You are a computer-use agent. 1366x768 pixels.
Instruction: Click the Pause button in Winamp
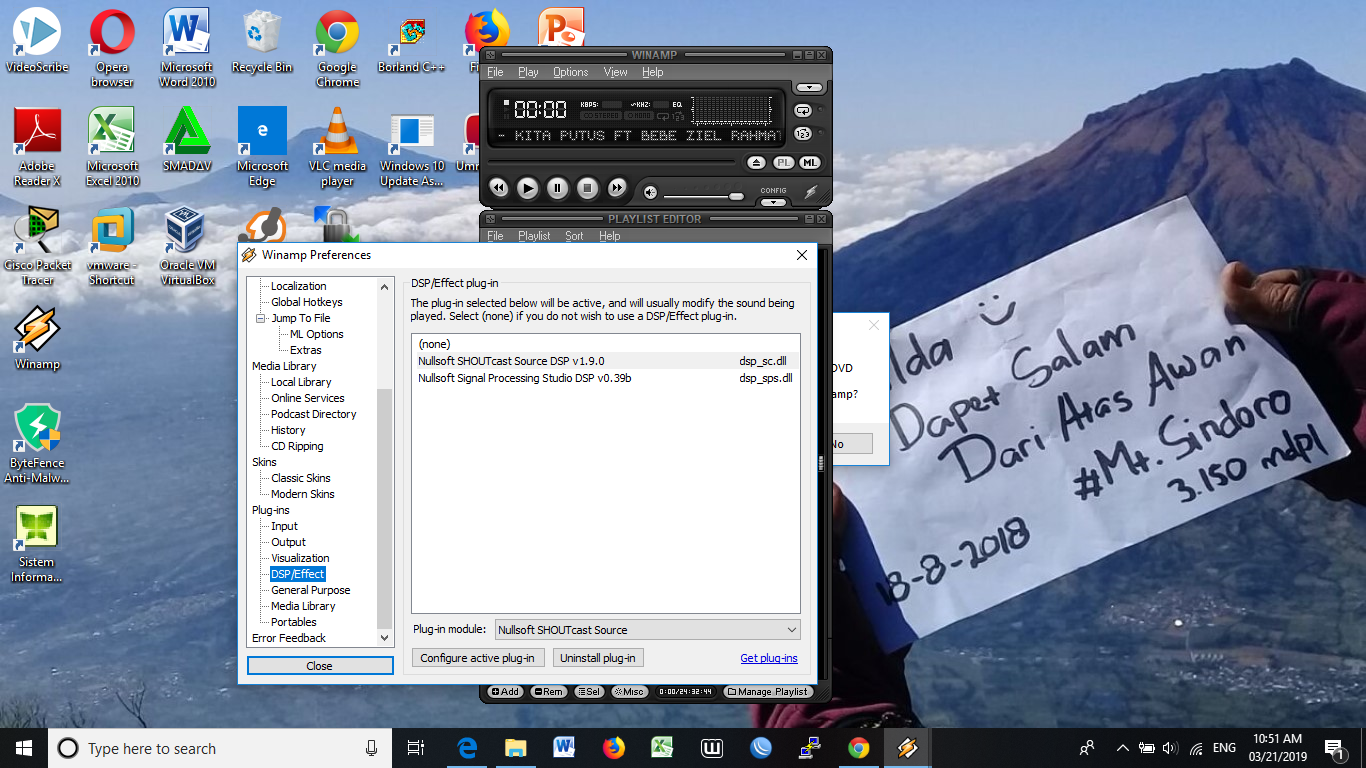[x=558, y=188]
